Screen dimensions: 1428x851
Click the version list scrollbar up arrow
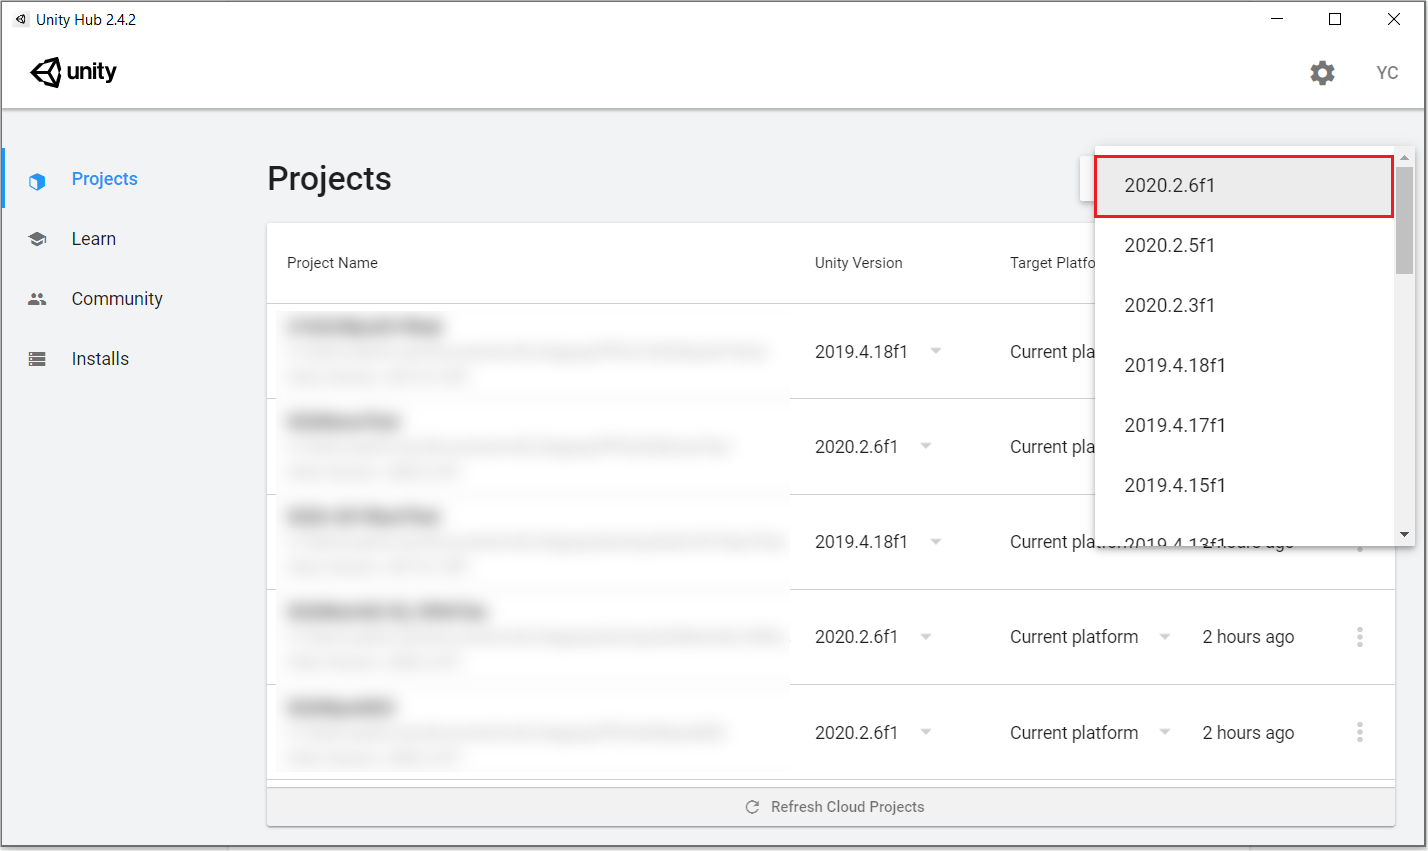pos(1404,158)
